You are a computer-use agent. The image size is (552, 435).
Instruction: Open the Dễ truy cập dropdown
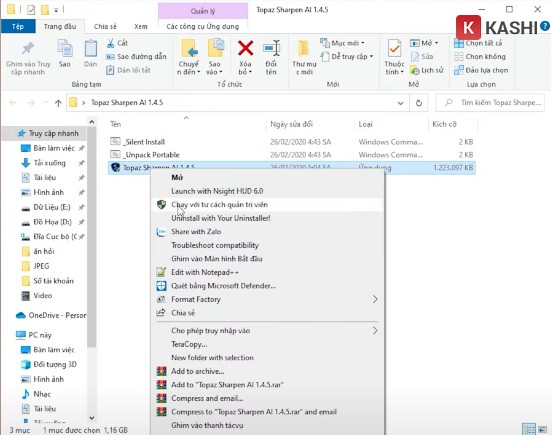point(347,57)
